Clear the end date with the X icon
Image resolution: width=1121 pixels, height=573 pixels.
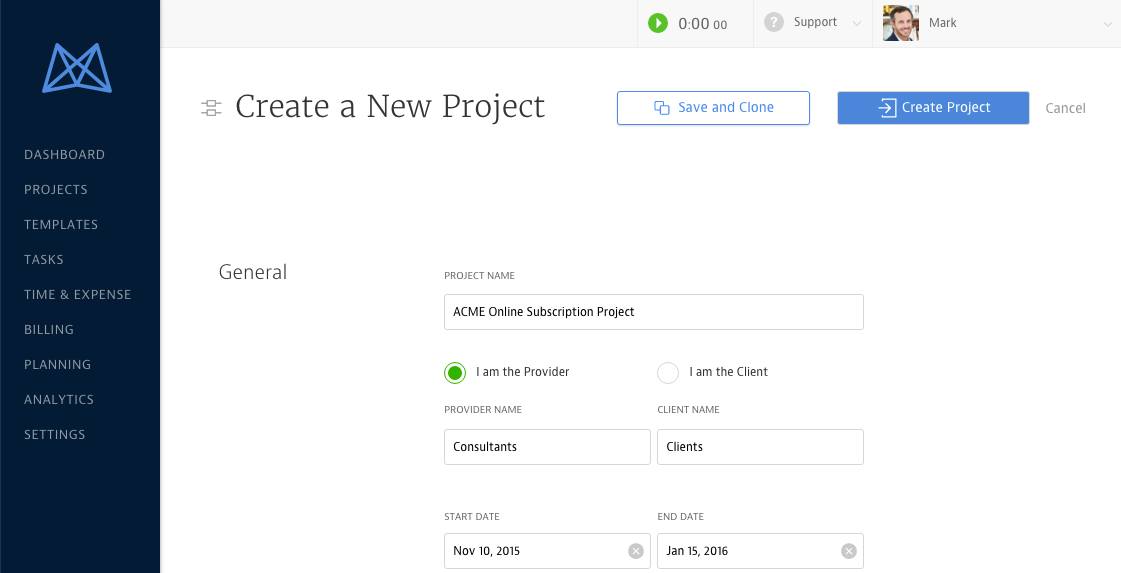[849, 551]
